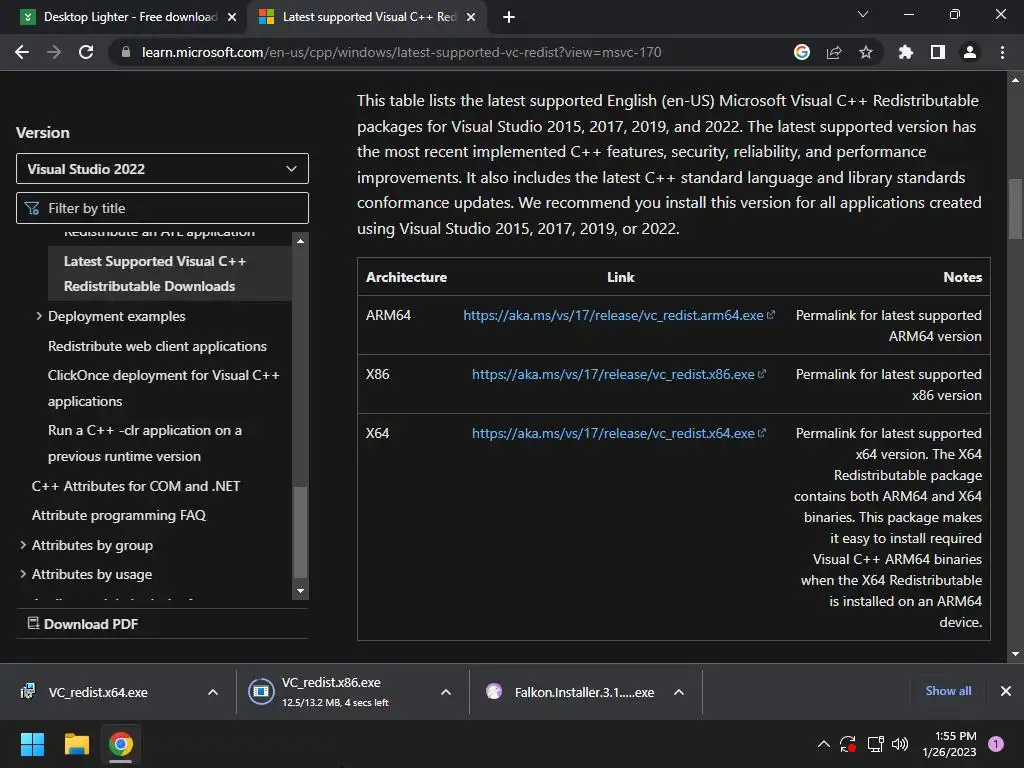1024x768 pixels.
Task: Click the Filter by title field
Action: [x=162, y=208]
